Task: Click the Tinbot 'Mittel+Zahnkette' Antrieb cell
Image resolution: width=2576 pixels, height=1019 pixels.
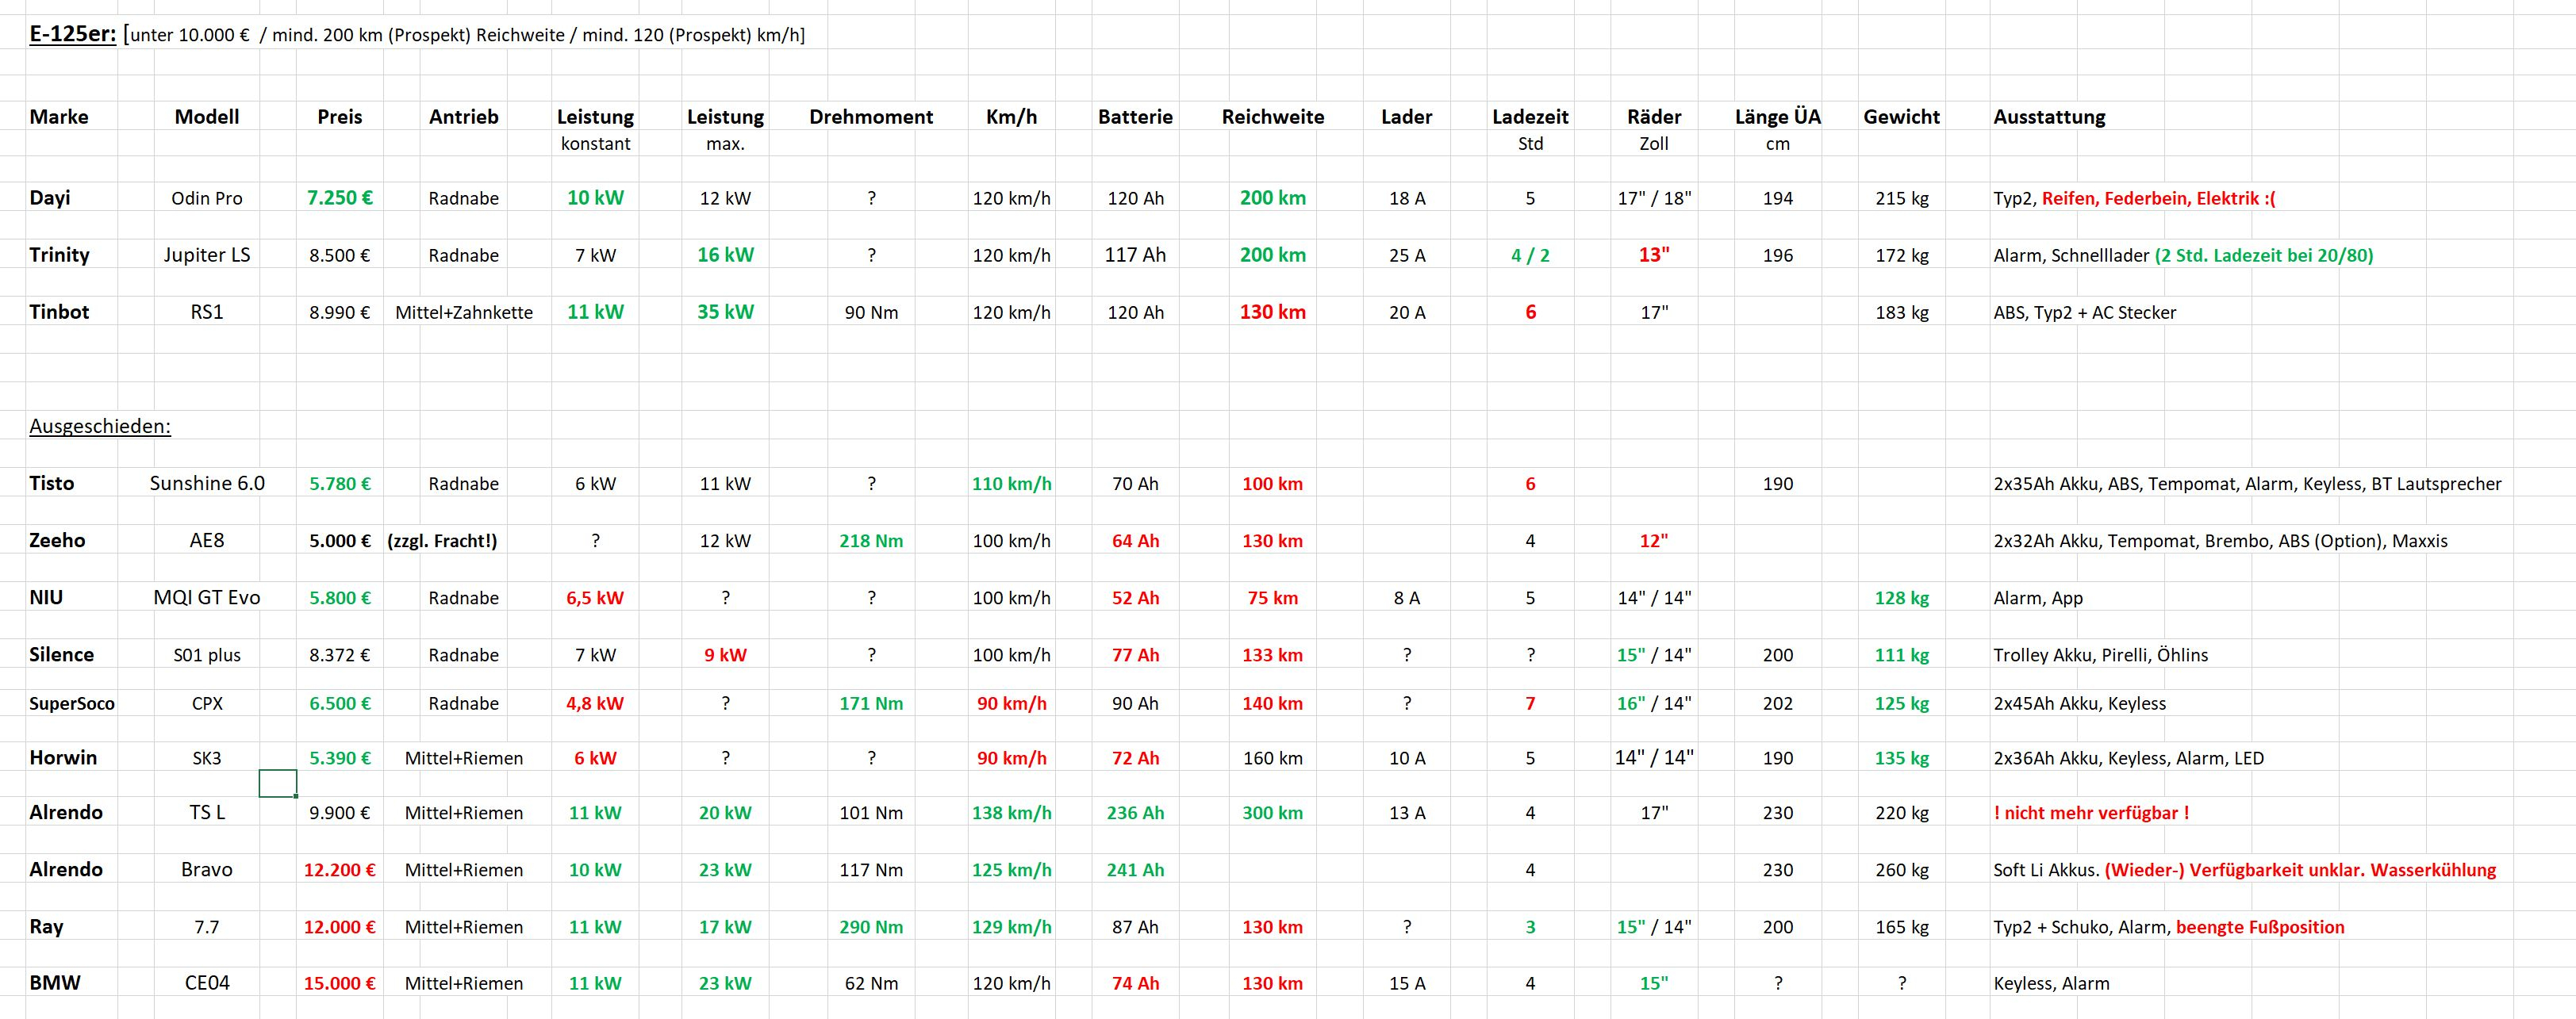Action: tap(464, 313)
